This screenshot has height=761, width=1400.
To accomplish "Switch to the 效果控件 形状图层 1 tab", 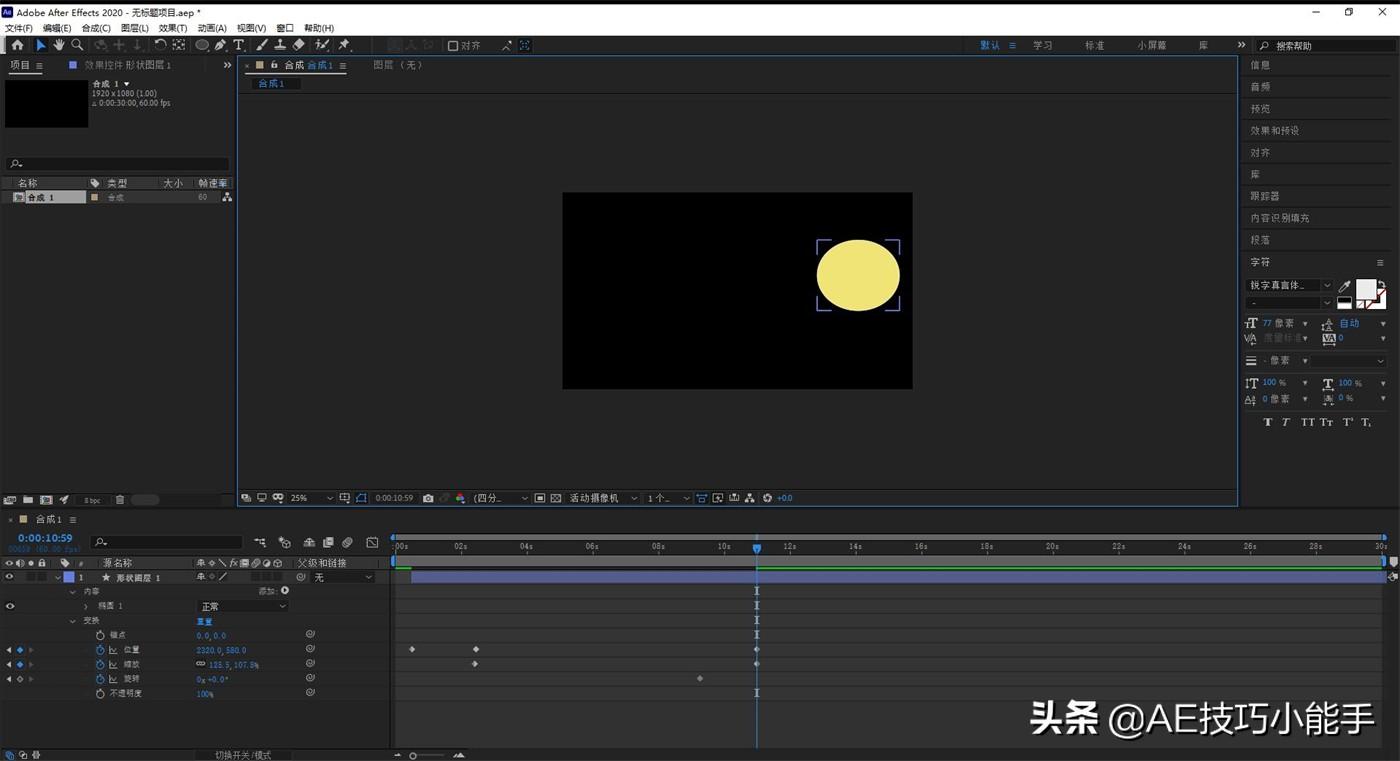I will (x=127, y=65).
